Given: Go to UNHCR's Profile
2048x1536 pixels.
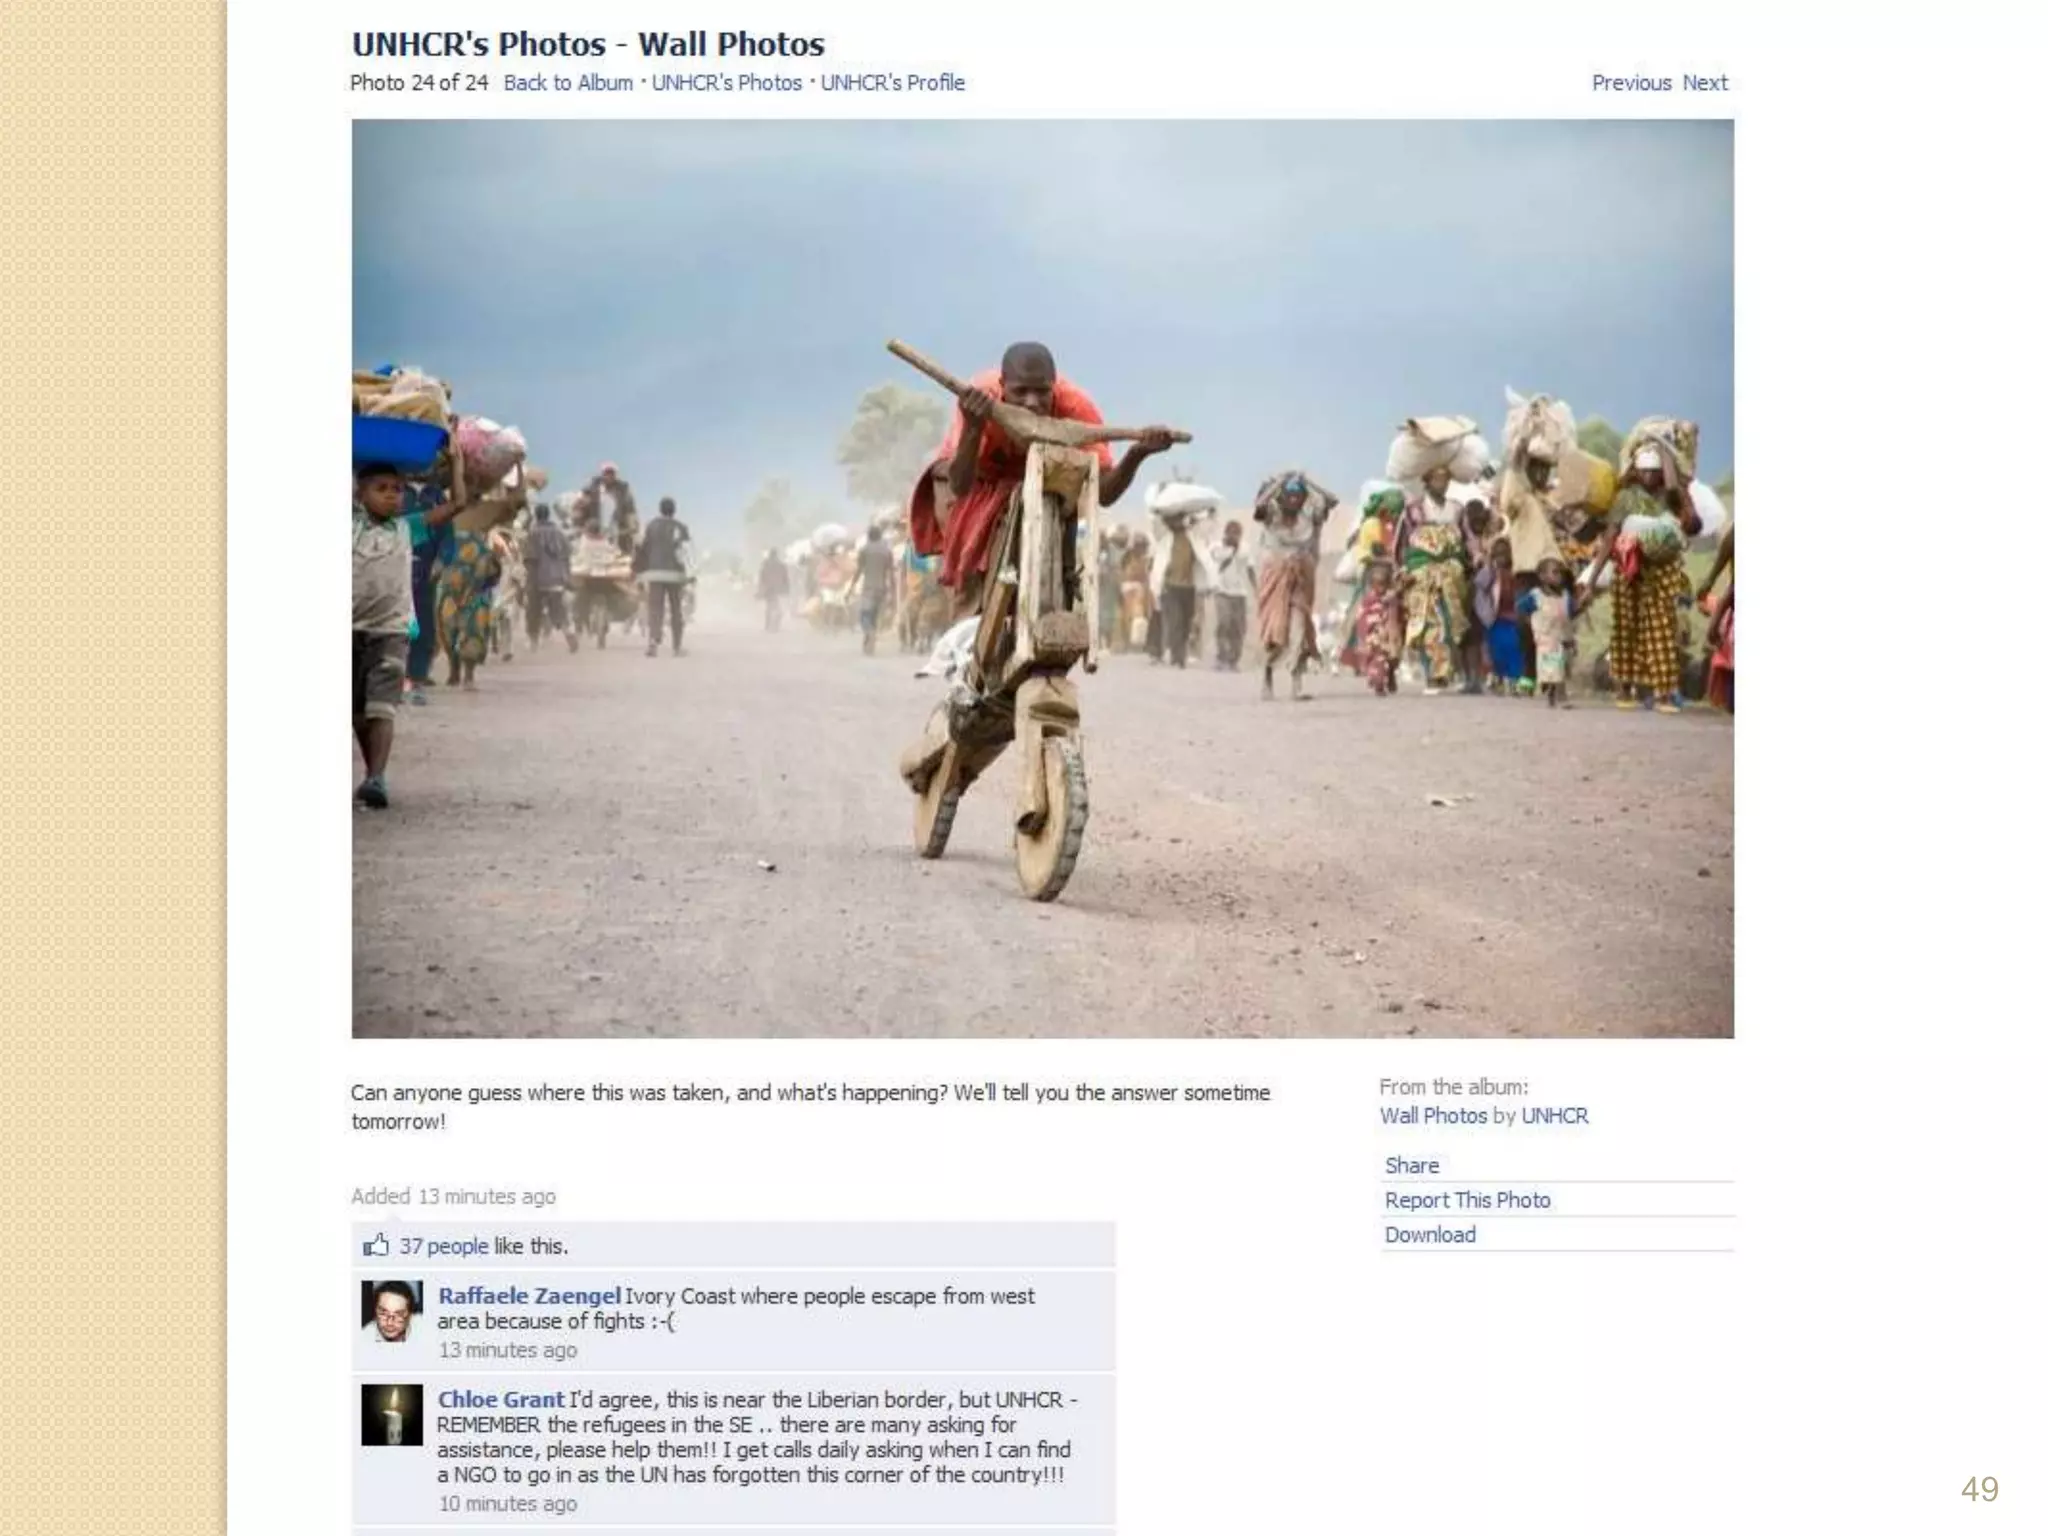Looking at the screenshot, I should 893,83.
